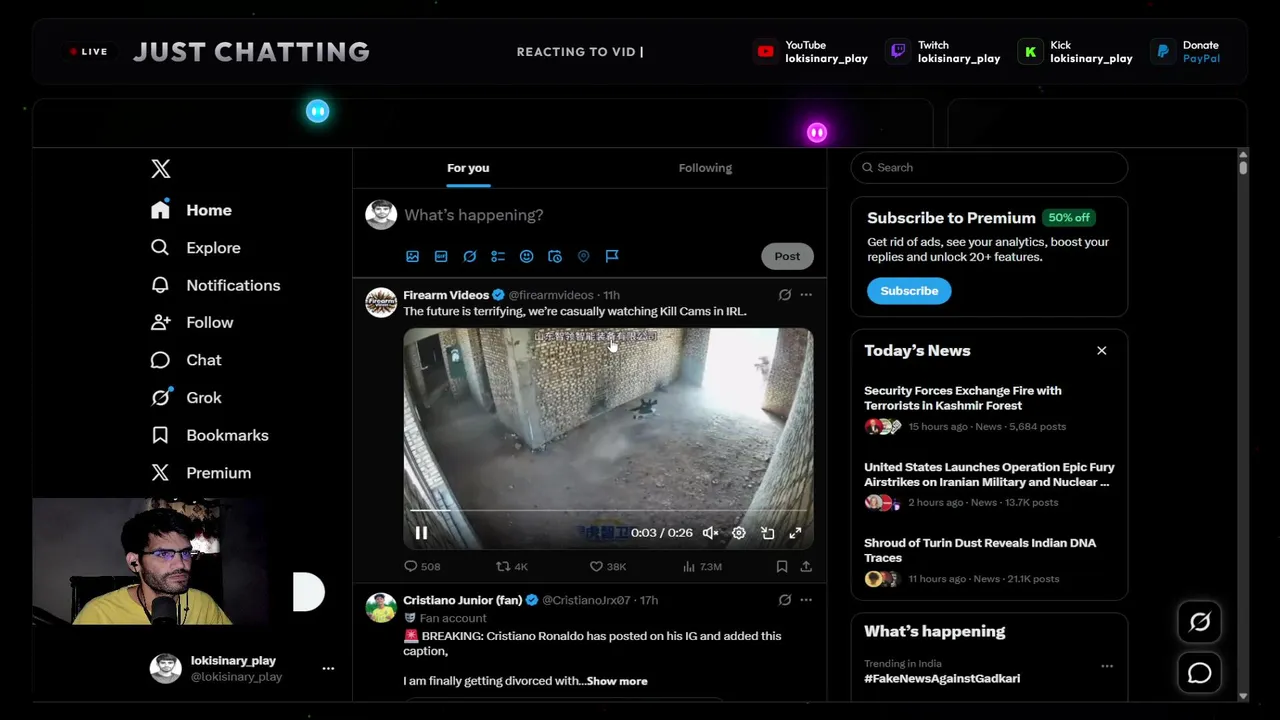Open the floating Grok button
This screenshot has width=1280, height=720.
click(1200, 622)
